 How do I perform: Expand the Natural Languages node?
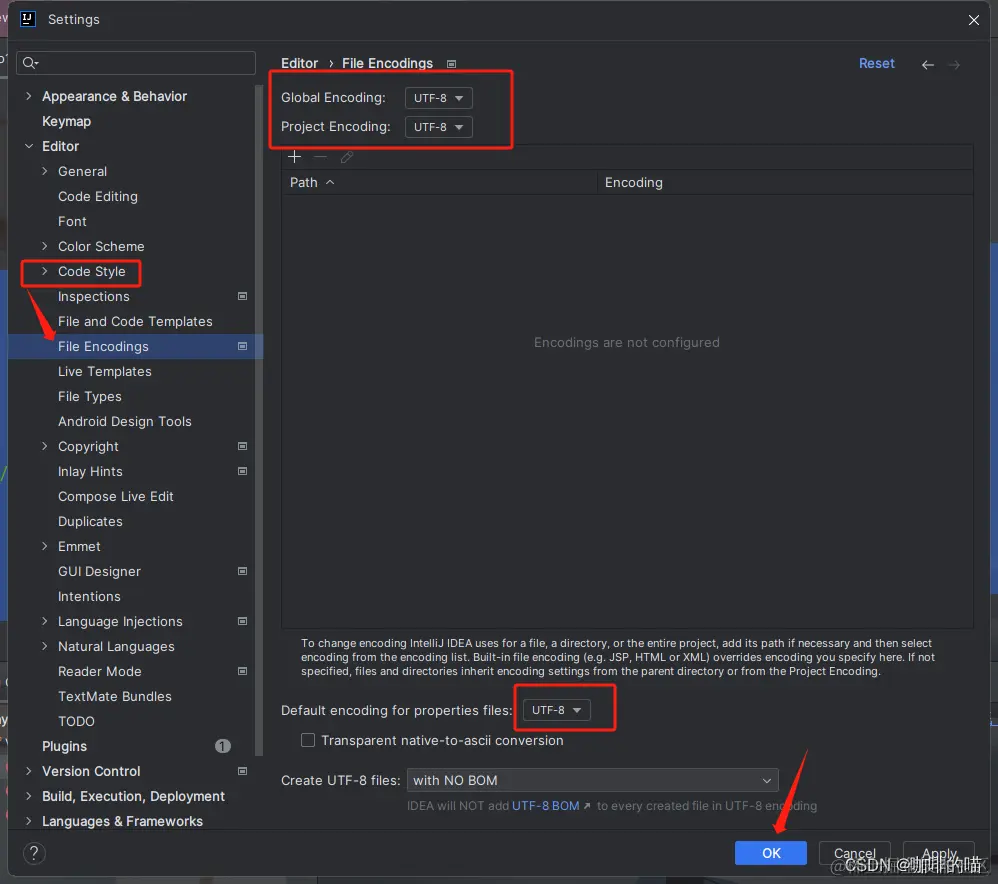pyautogui.click(x=45, y=646)
